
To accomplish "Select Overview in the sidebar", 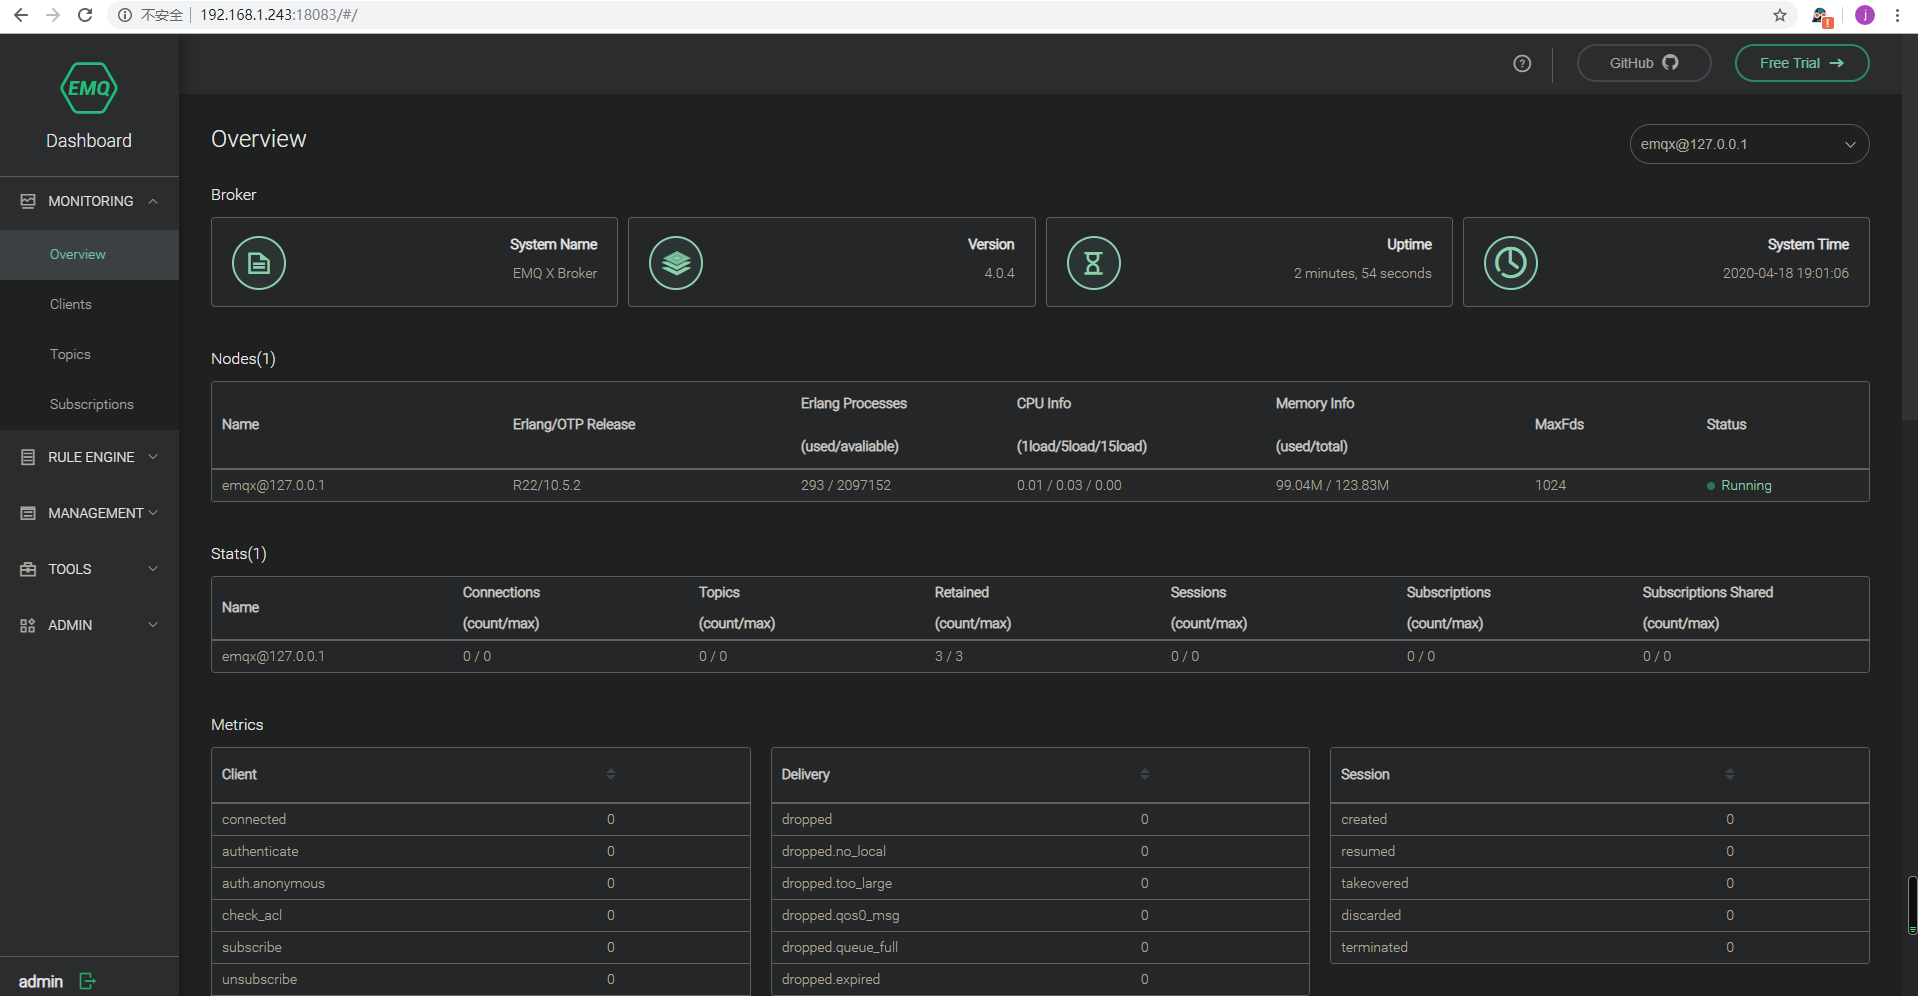I will pos(89,254).
